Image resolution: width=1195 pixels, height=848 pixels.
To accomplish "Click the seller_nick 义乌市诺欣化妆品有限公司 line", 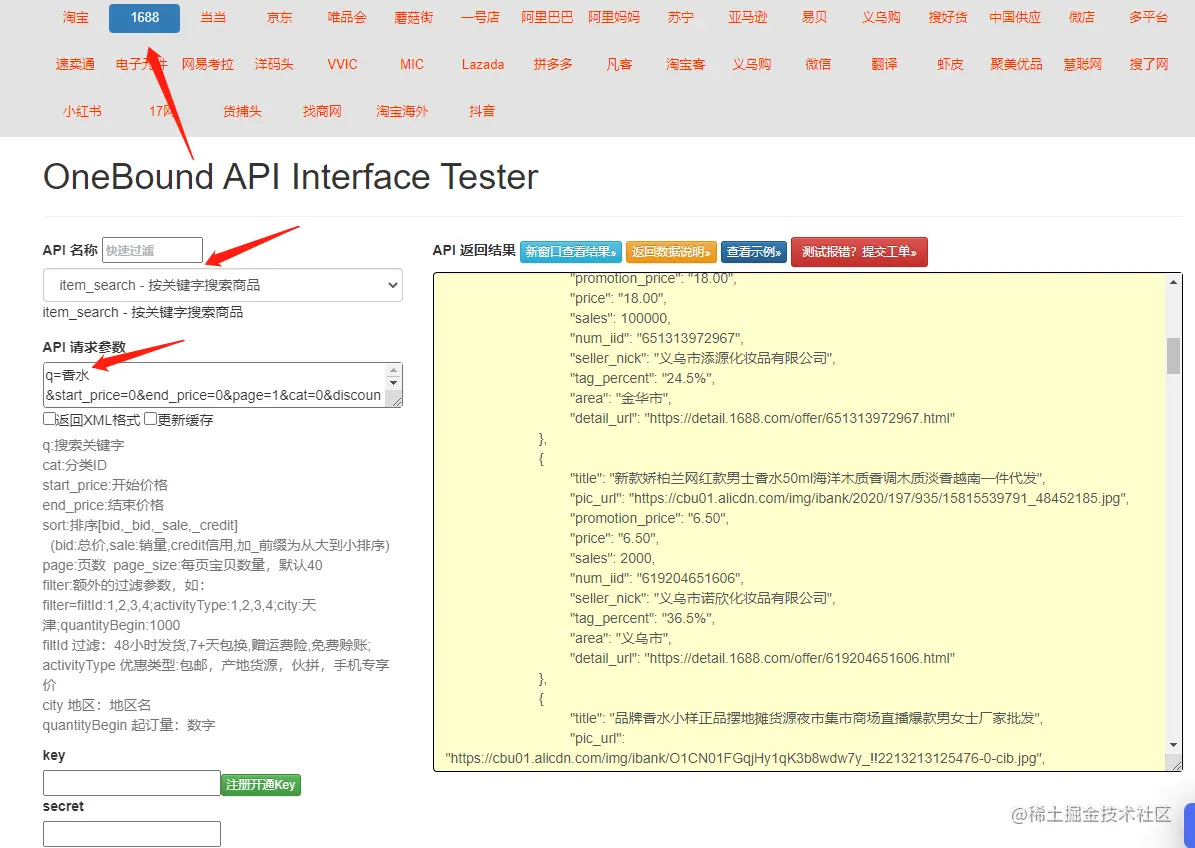I will click(703, 598).
